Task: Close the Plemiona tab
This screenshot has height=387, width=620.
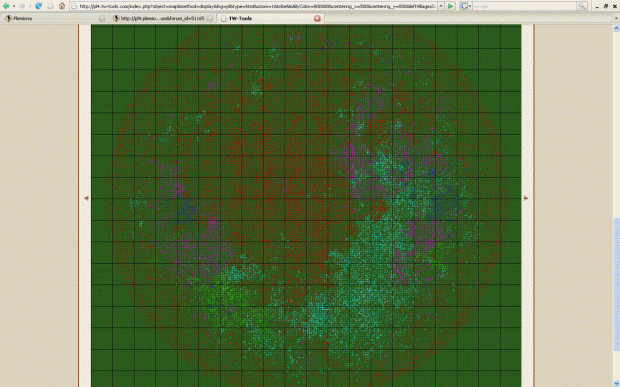Action: point(102,18)
